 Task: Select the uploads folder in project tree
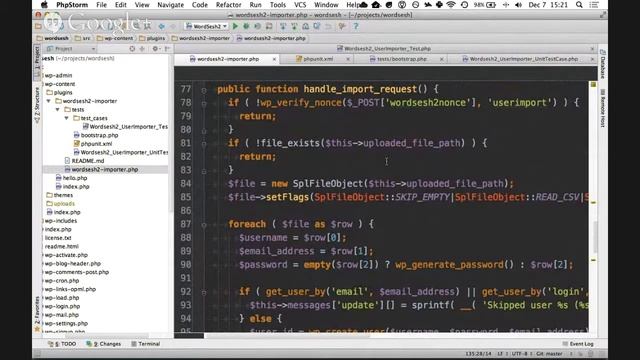pyautogui.click(x=64, y=204)
